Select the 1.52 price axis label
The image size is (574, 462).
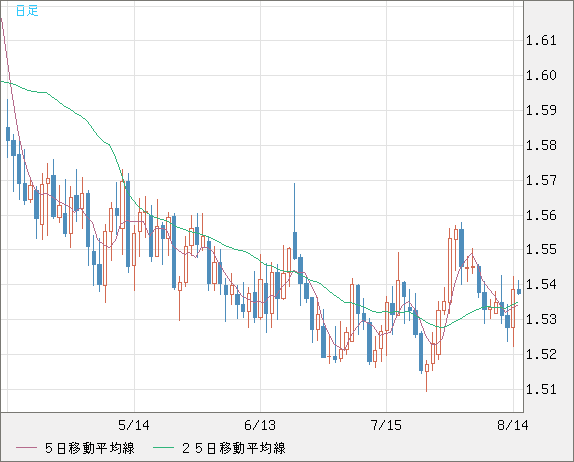[541, 354]
